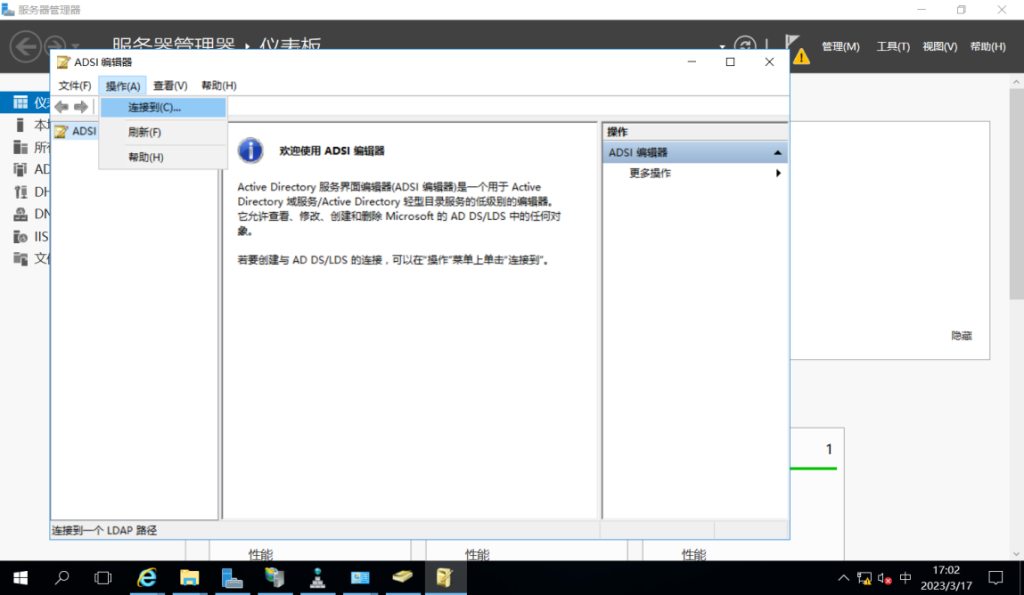Click the volume tray icon
The image size is (1024, 595).
click(x=885, y=578)
